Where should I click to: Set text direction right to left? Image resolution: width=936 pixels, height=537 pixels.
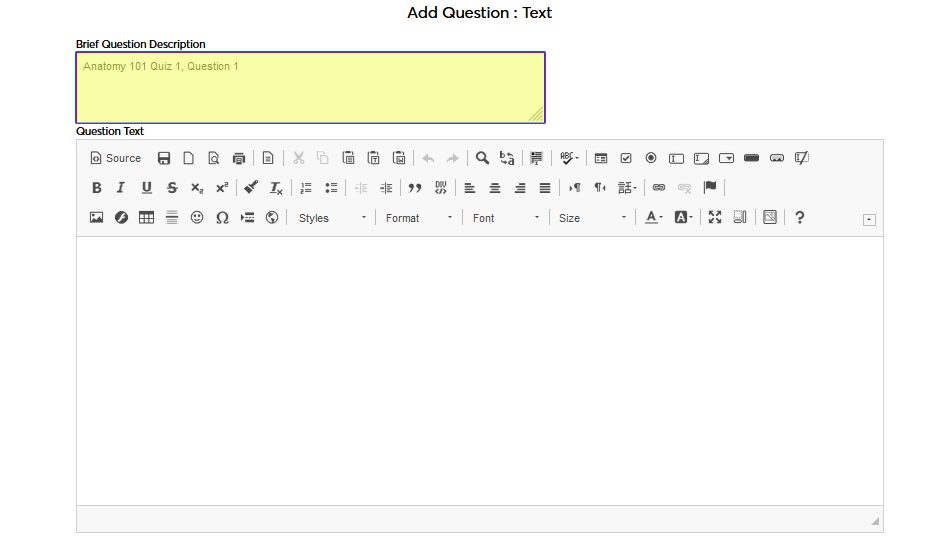599,188
